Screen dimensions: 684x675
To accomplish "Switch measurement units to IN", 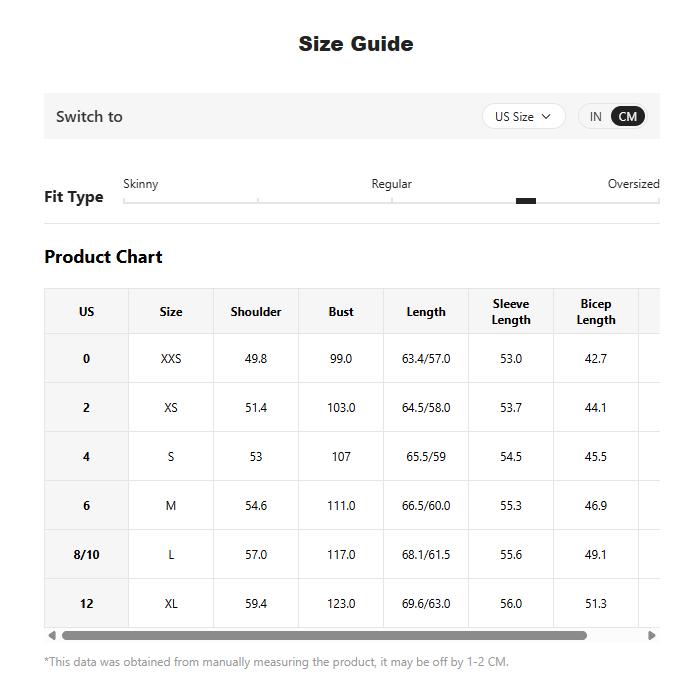I will [595, 116].
